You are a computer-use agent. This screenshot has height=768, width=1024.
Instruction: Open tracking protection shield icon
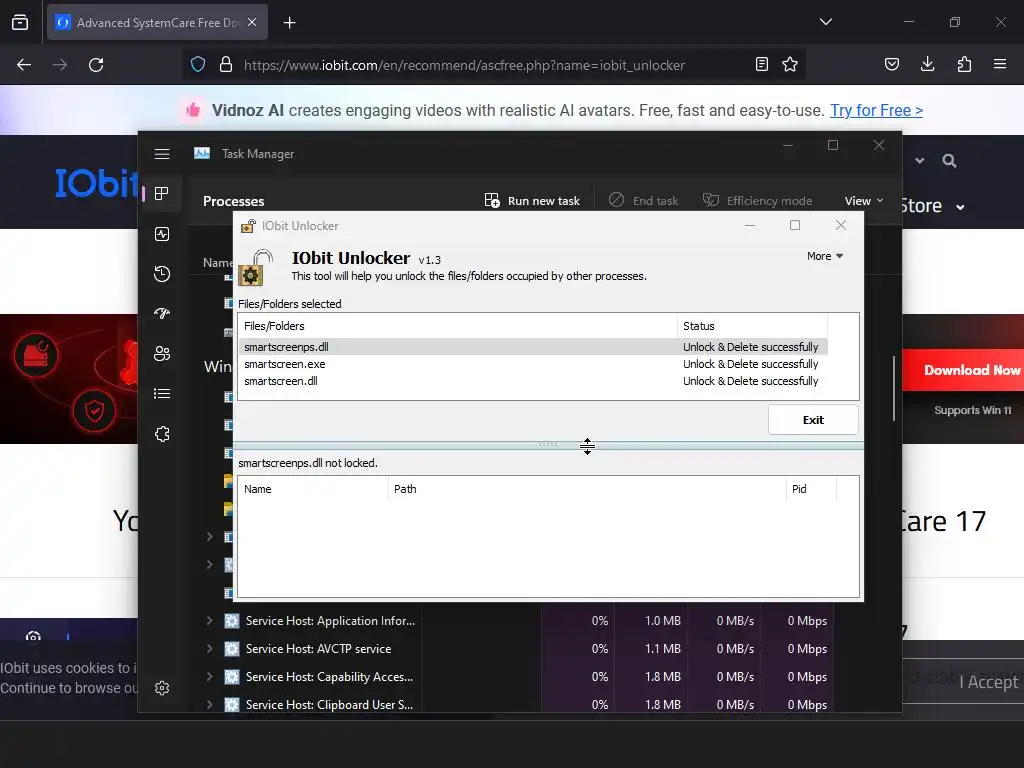tap(198, 65)
